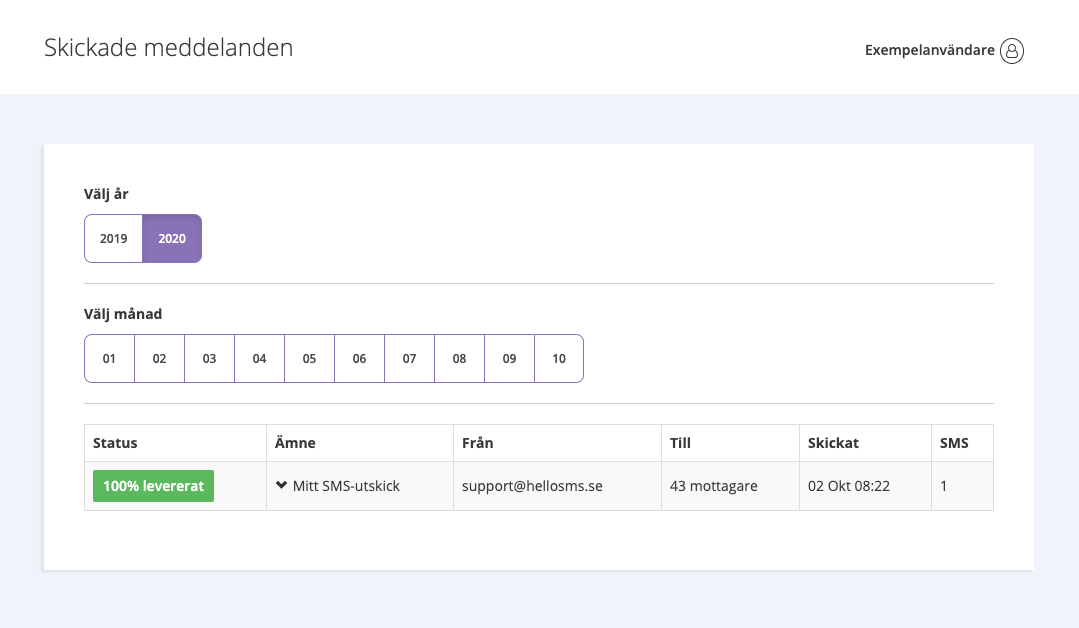This screenshot has width=1079, height=628.
Task: Click the SMS column header
Action: (962, 443)
